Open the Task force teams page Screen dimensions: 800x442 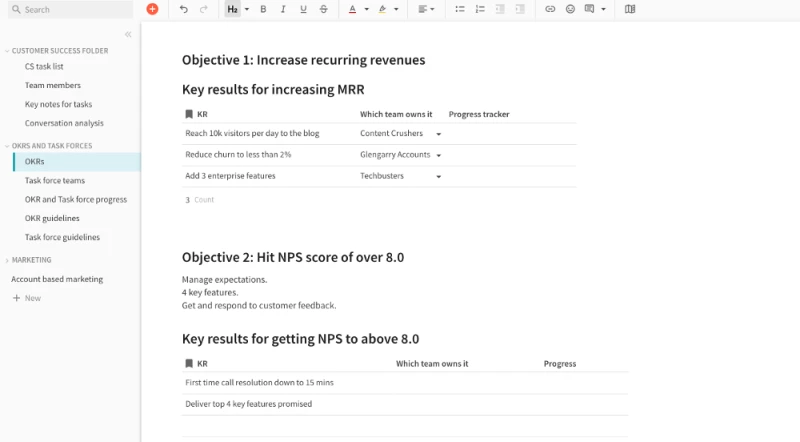point(55,181)
